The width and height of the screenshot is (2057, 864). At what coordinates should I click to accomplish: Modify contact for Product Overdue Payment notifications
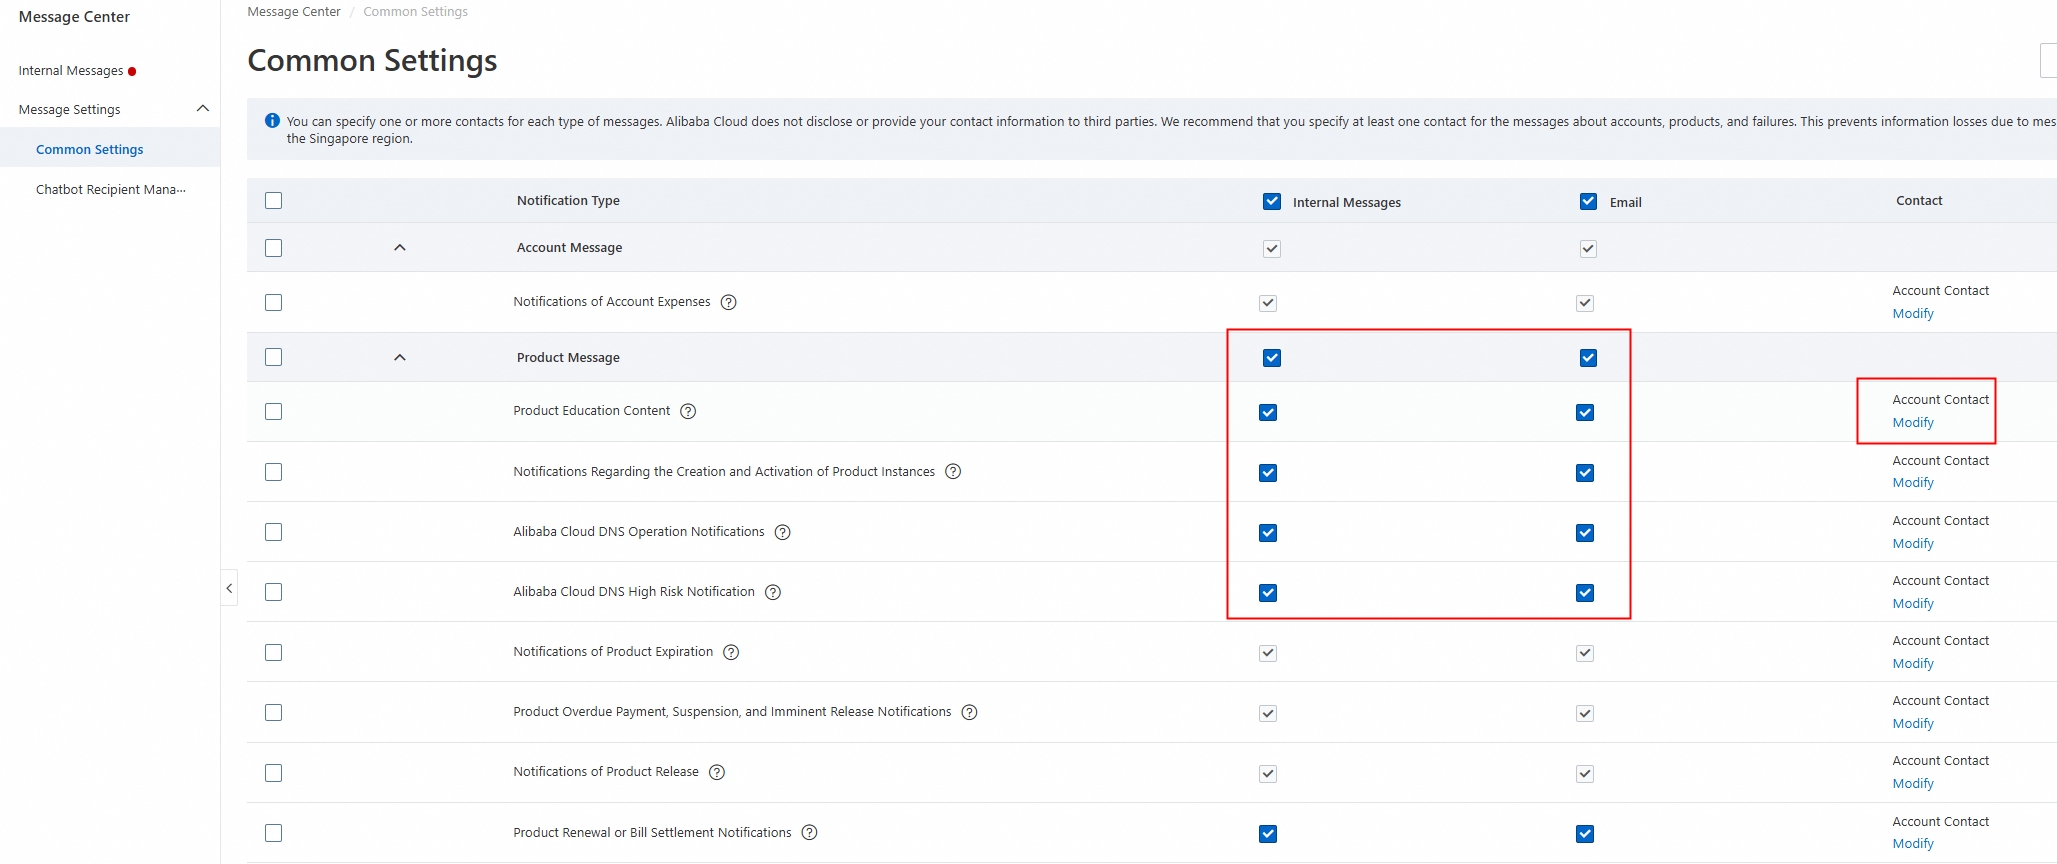click(1913, 723)
